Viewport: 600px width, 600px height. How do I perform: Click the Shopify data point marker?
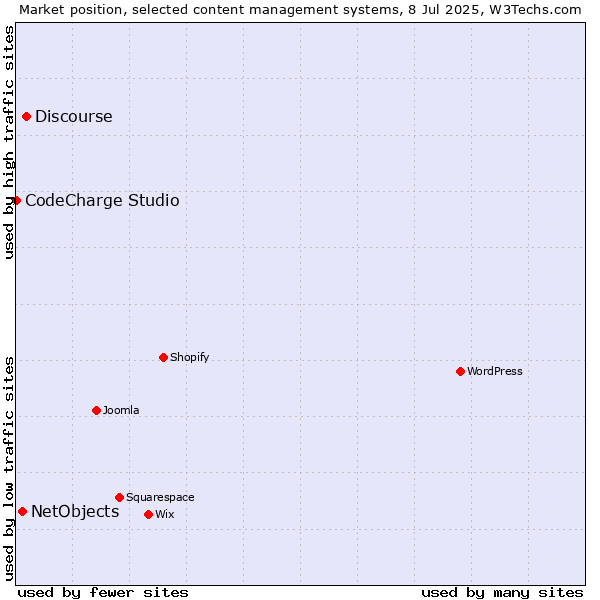coord(163,357)
